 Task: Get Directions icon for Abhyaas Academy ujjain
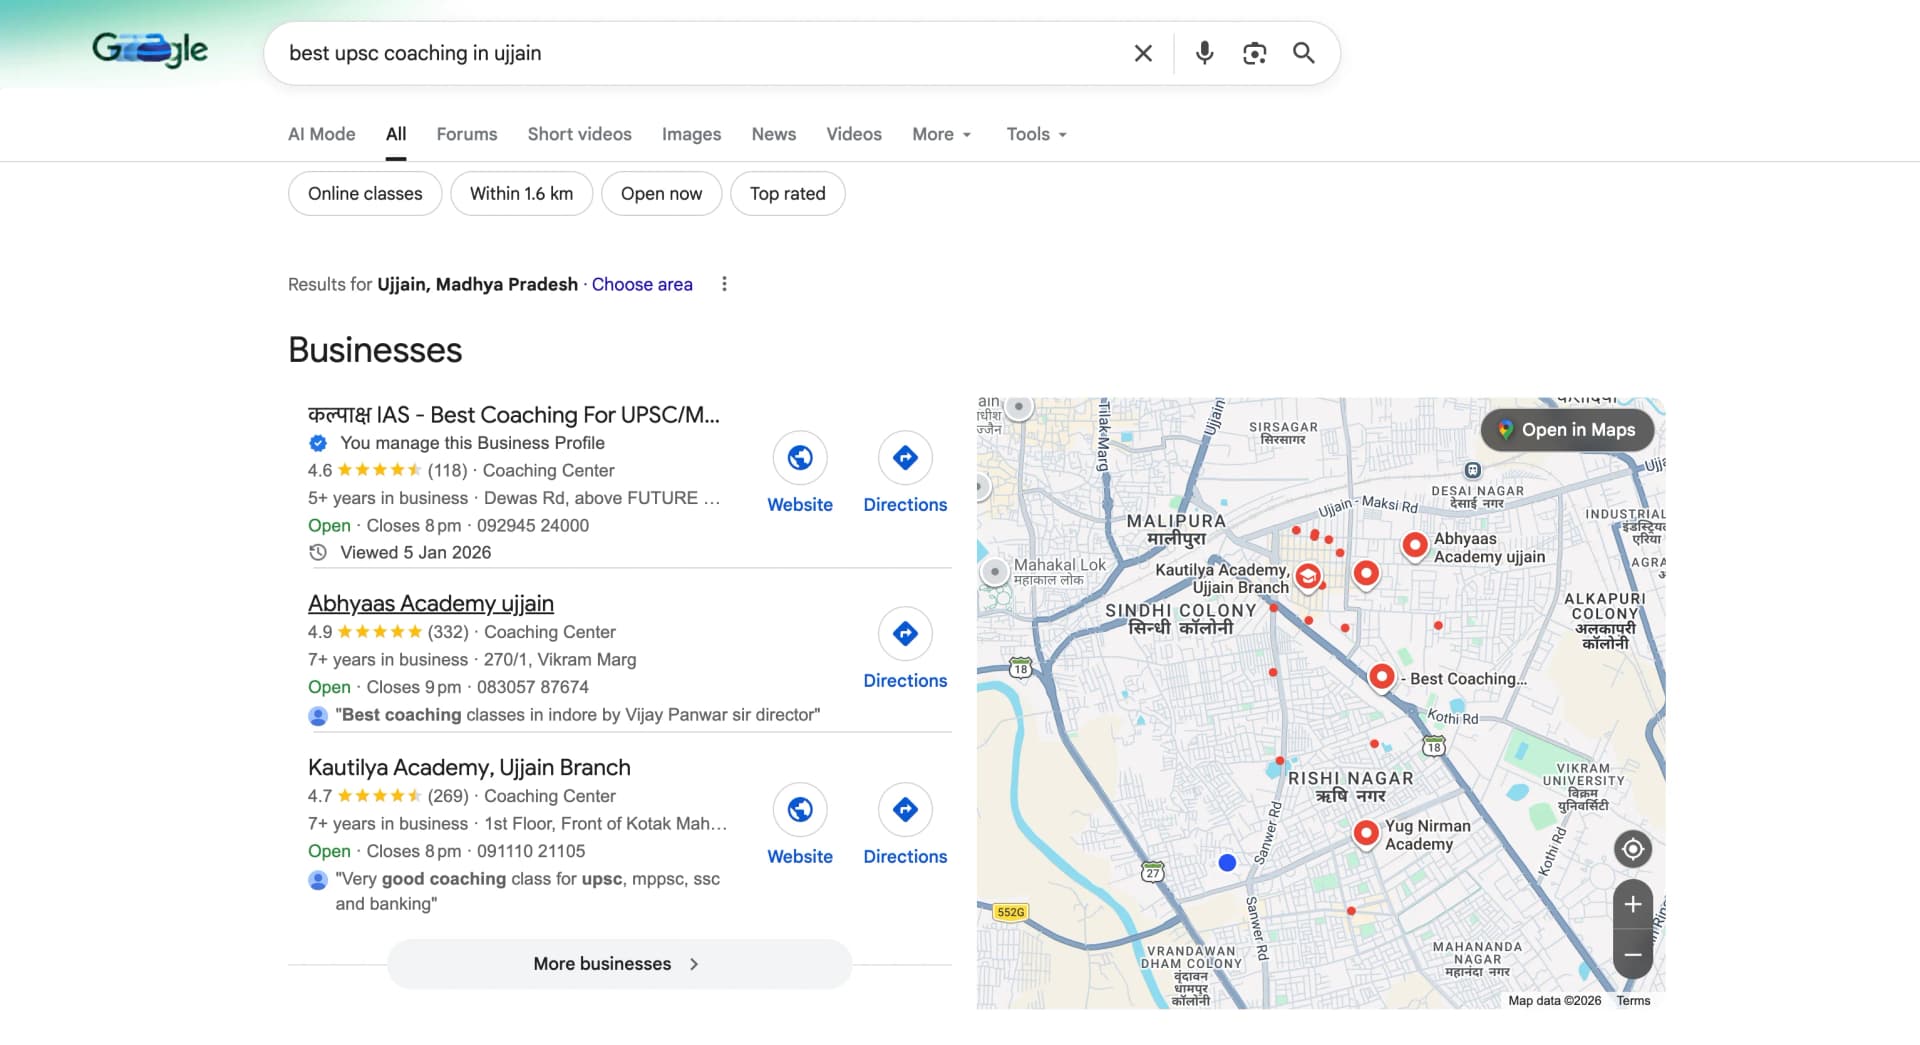[x=905, y=634]
